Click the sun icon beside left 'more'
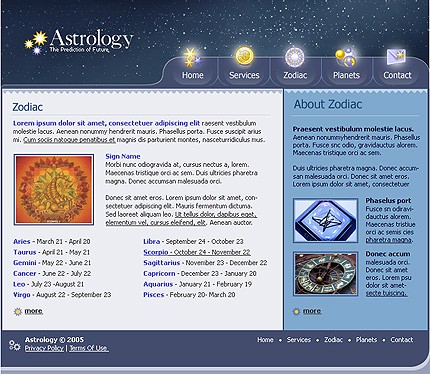 18,312
